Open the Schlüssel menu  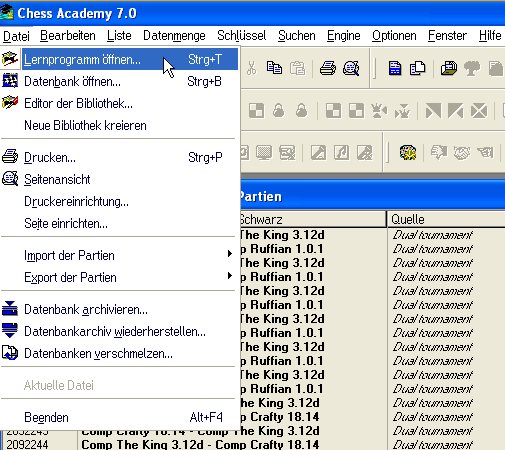[x=242, y=36]
